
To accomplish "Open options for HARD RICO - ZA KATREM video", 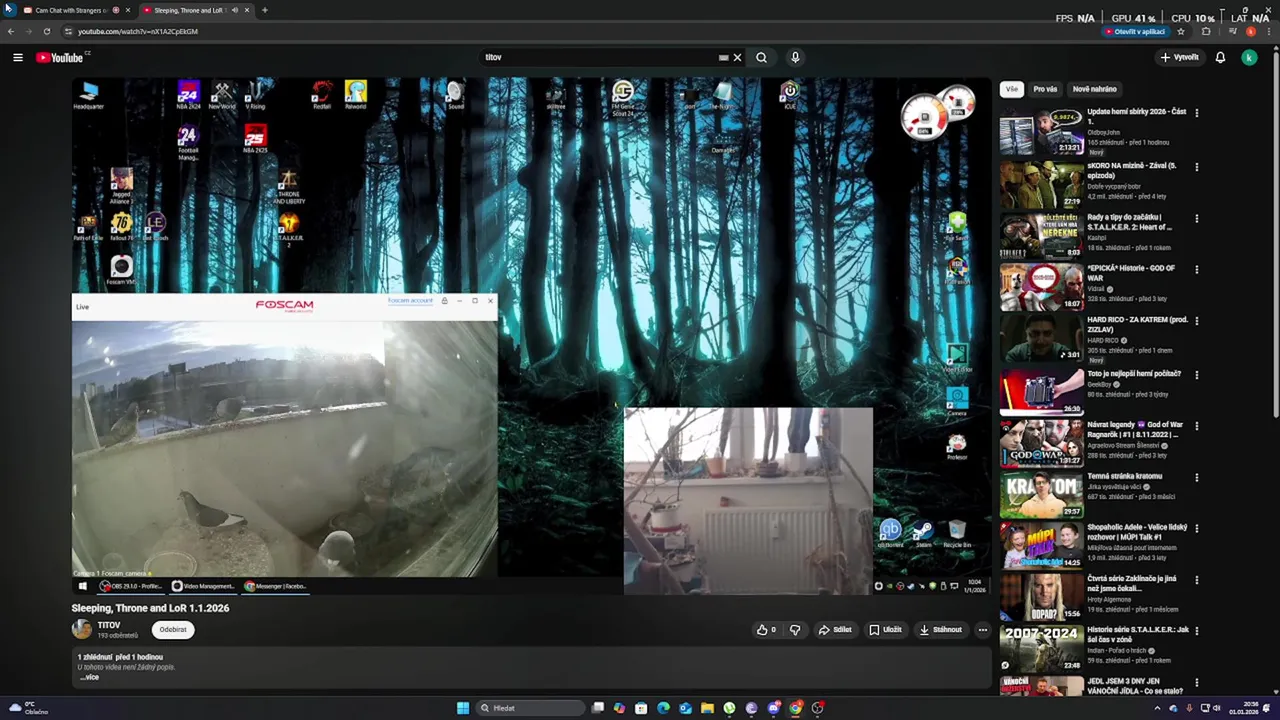I will [x=1196, y=321].
